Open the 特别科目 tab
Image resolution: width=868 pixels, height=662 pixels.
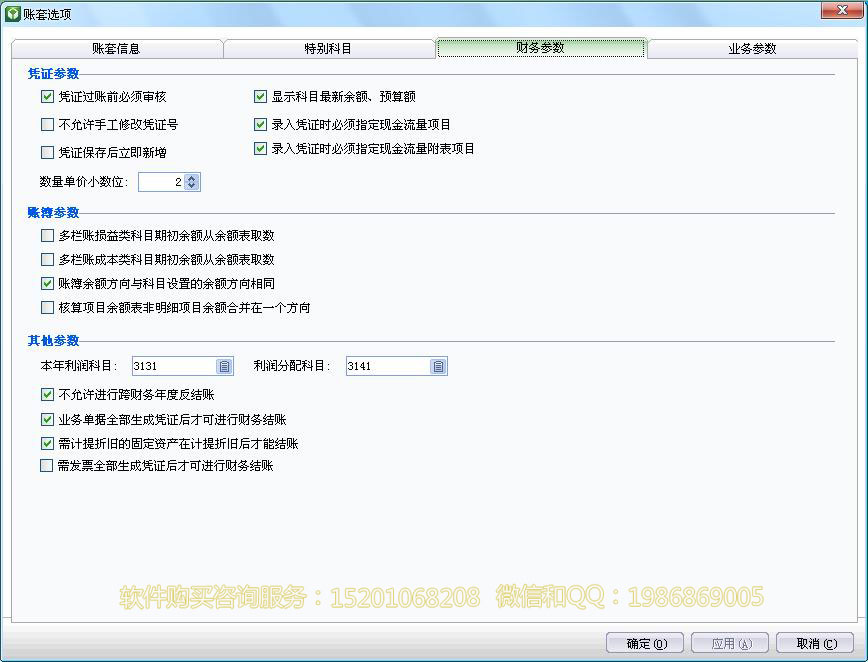tap(329, 47)
